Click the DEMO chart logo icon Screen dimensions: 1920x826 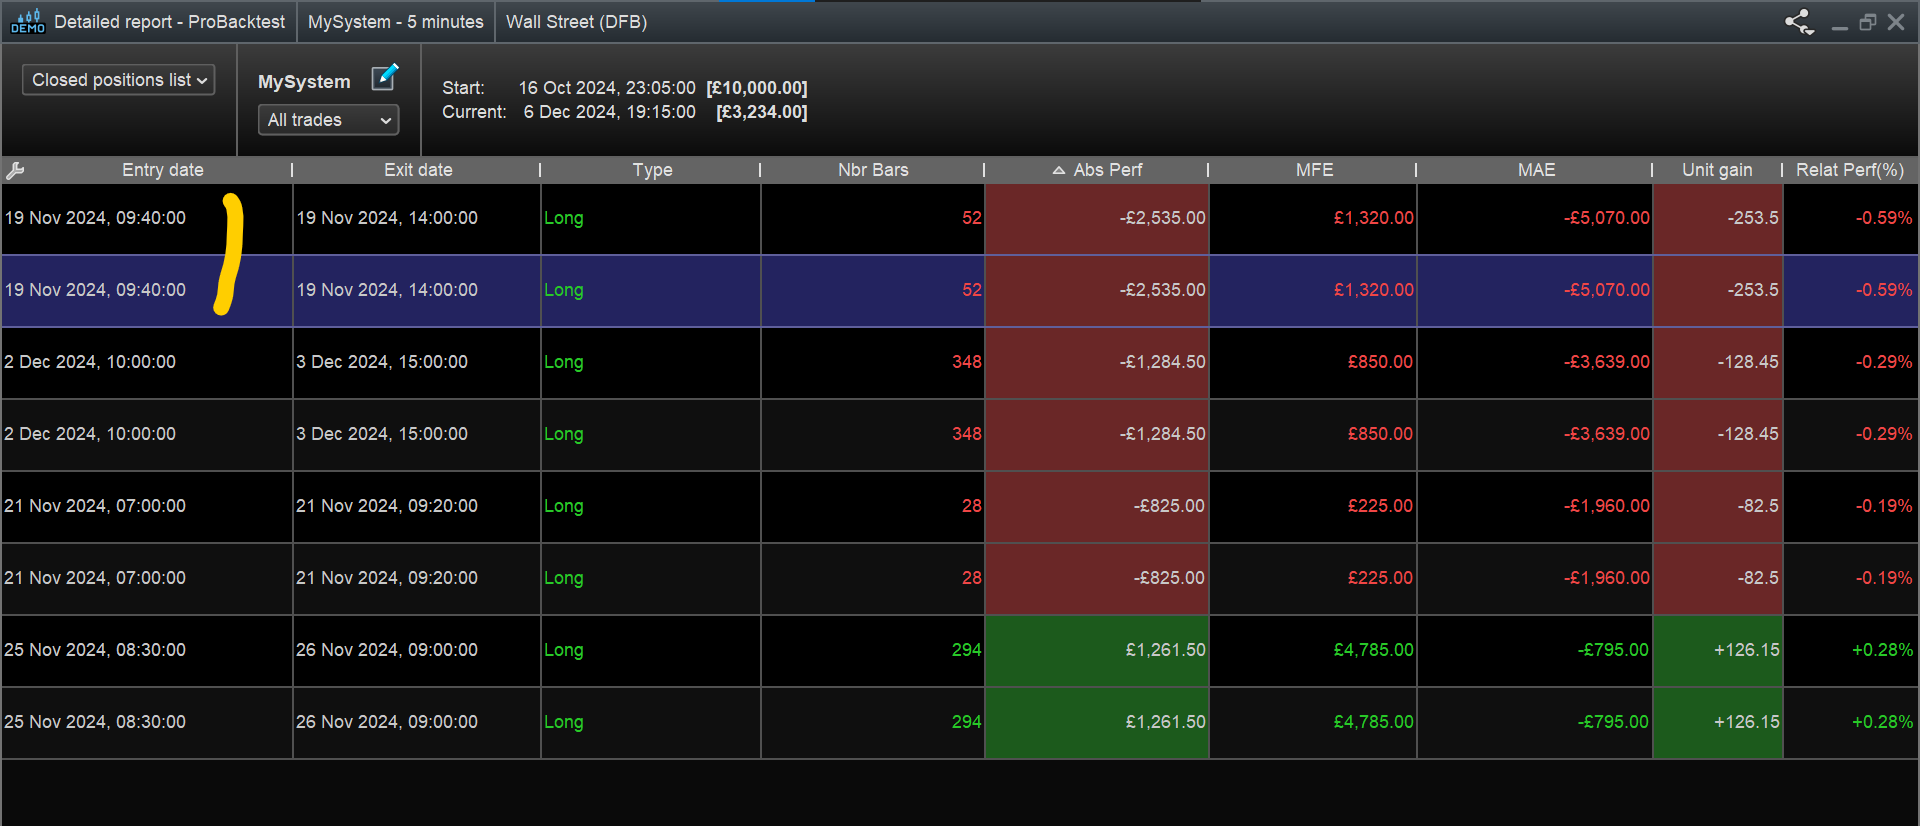27,21
